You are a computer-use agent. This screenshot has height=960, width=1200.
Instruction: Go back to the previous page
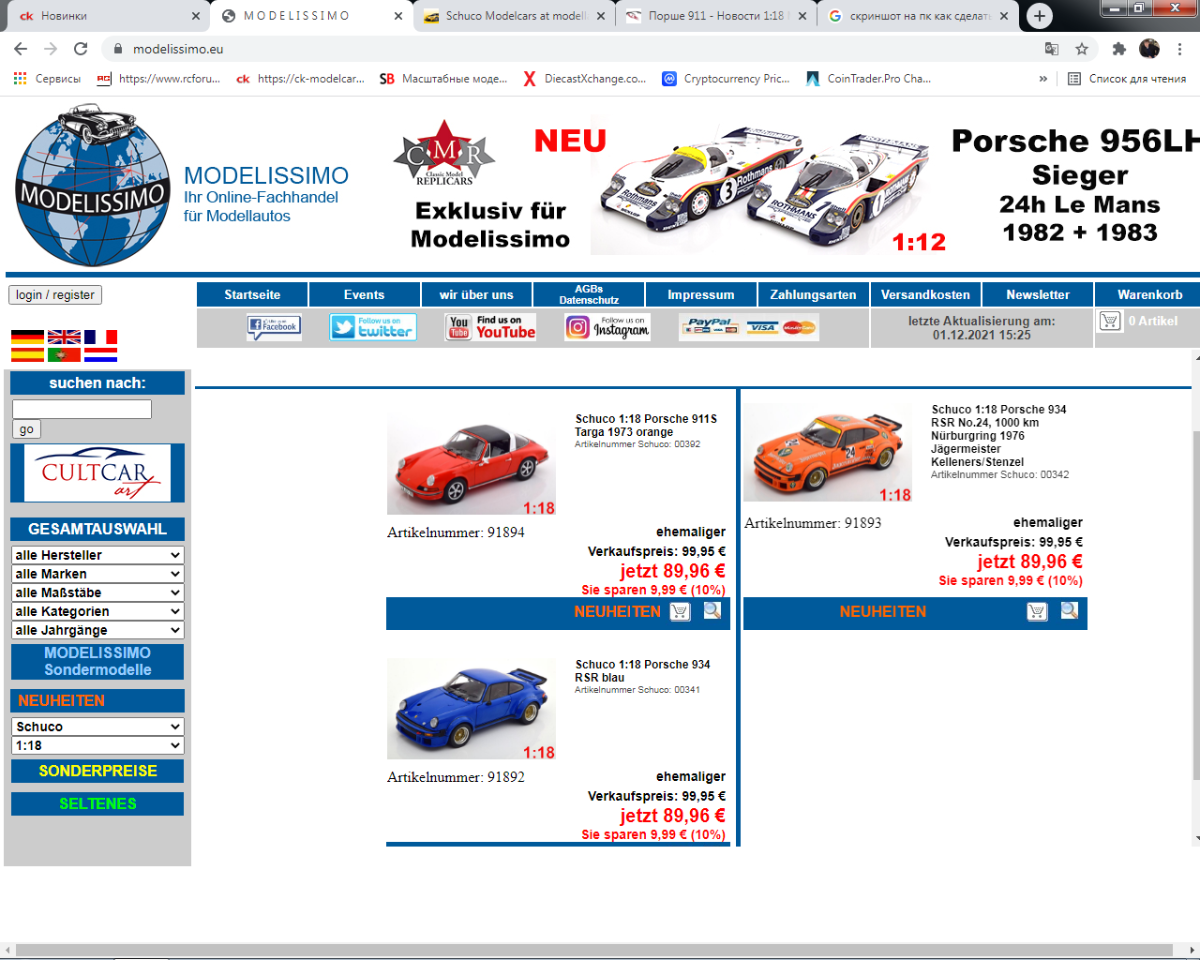[21, 49]
